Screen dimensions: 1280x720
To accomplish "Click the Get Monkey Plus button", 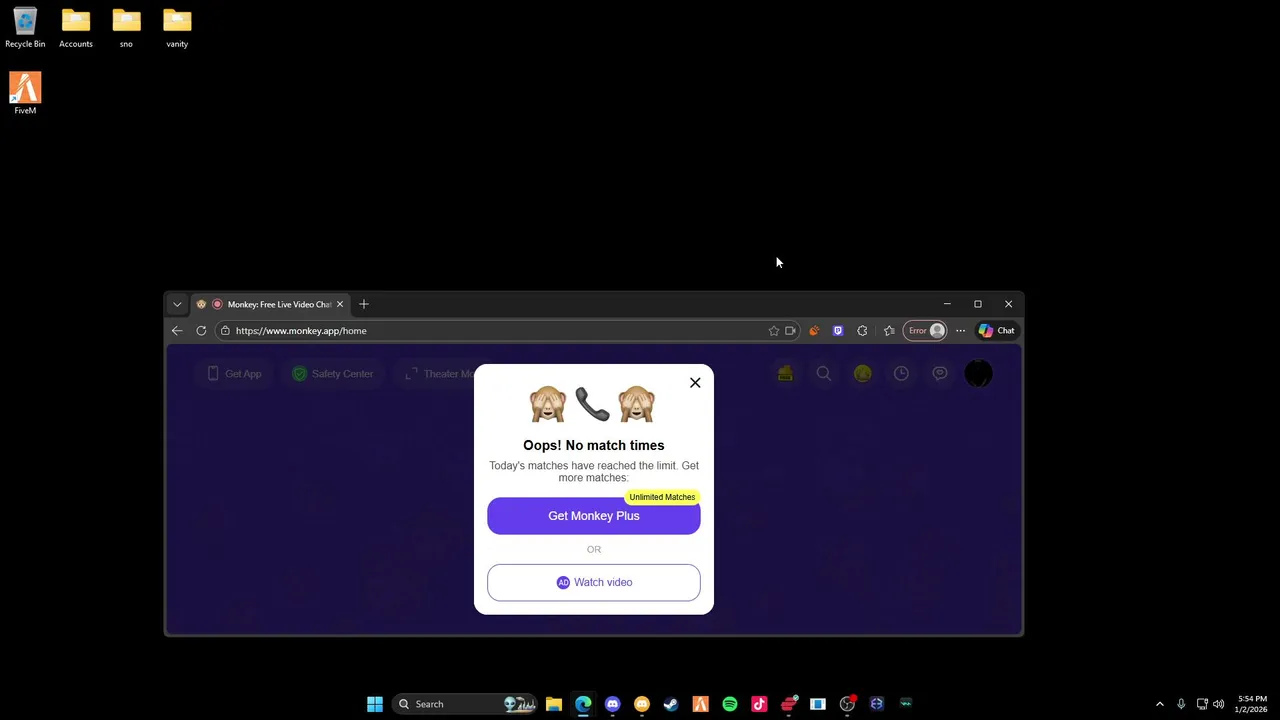I will tap(594, 516).
